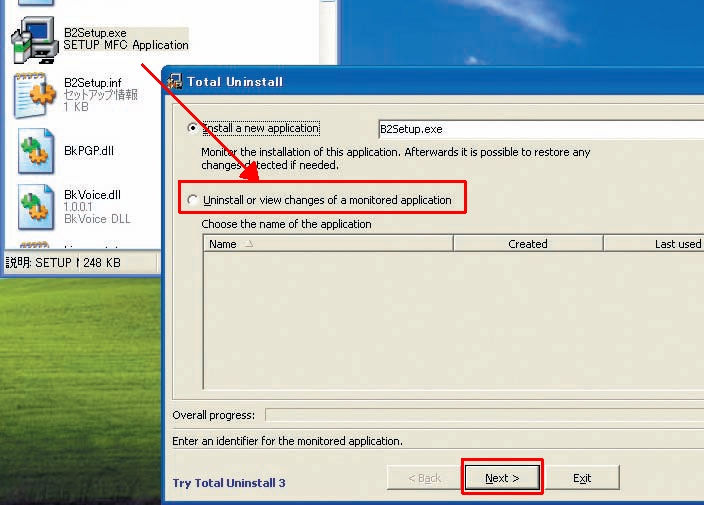Click the BkVoice.dll file name text
The height and width of the screenshot is (505, 704).
coord(92,195)
